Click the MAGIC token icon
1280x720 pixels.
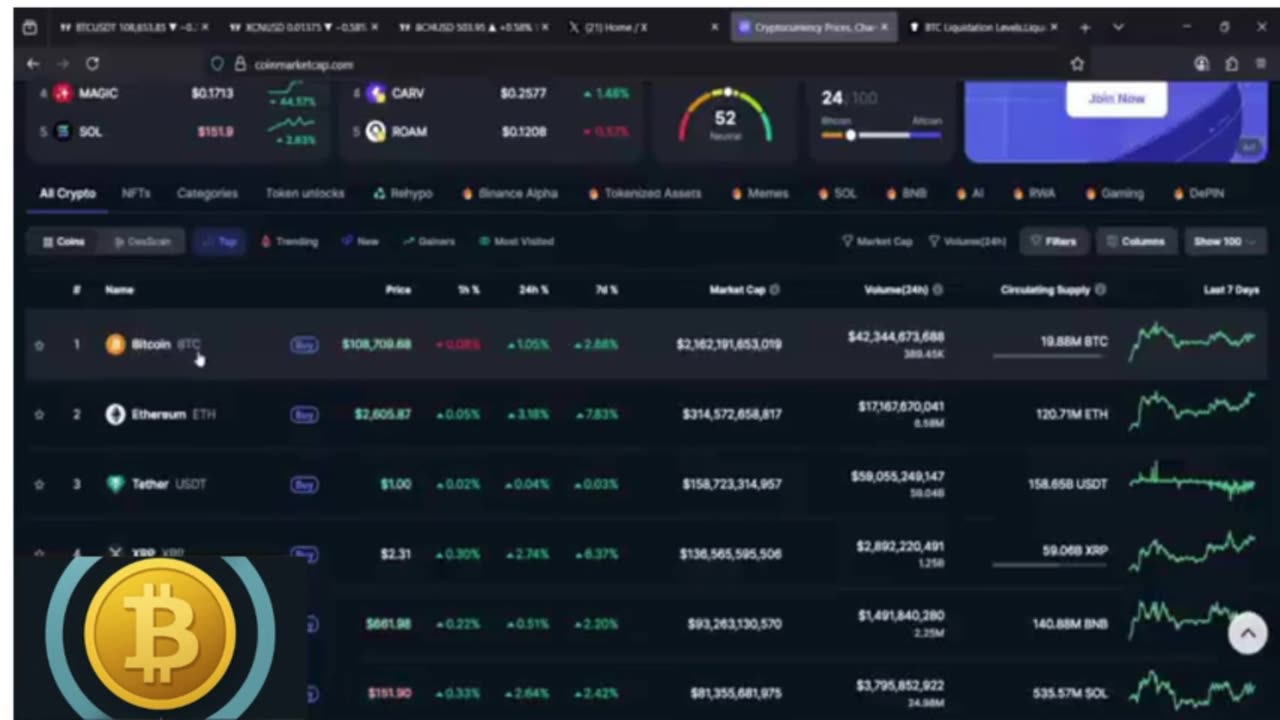click(63, 93)
